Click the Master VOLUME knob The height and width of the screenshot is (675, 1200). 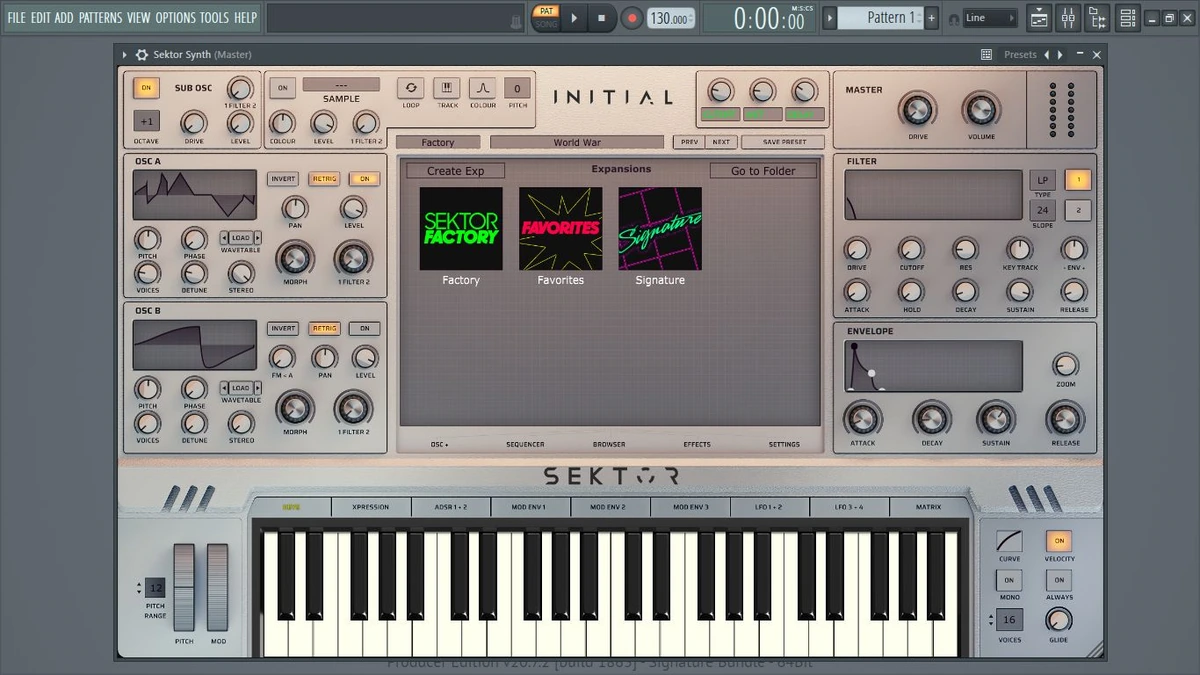point(981,110)
